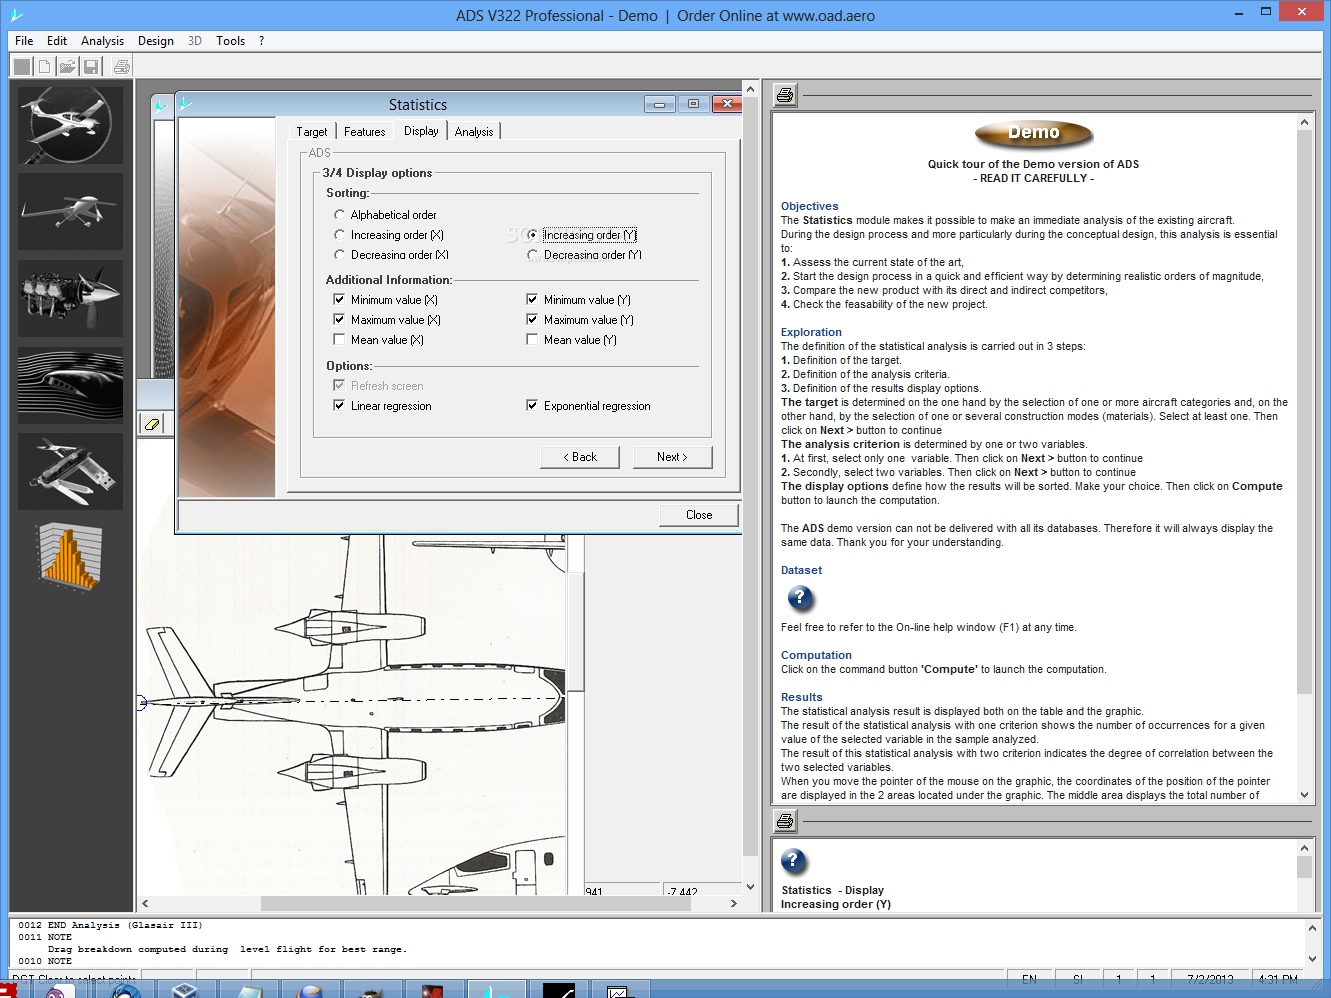Open the File menu
This screenshot has height=998, width=1331.
(24, 41)
